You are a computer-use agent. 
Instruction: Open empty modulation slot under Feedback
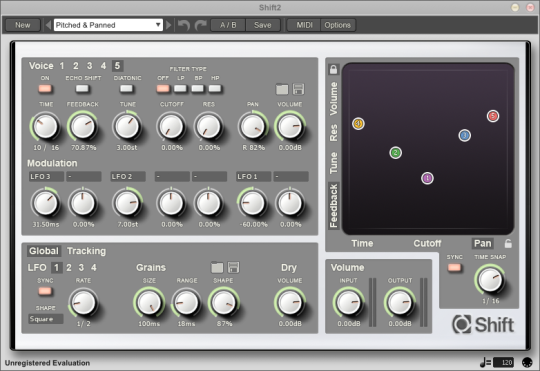[x=84, y=176]
